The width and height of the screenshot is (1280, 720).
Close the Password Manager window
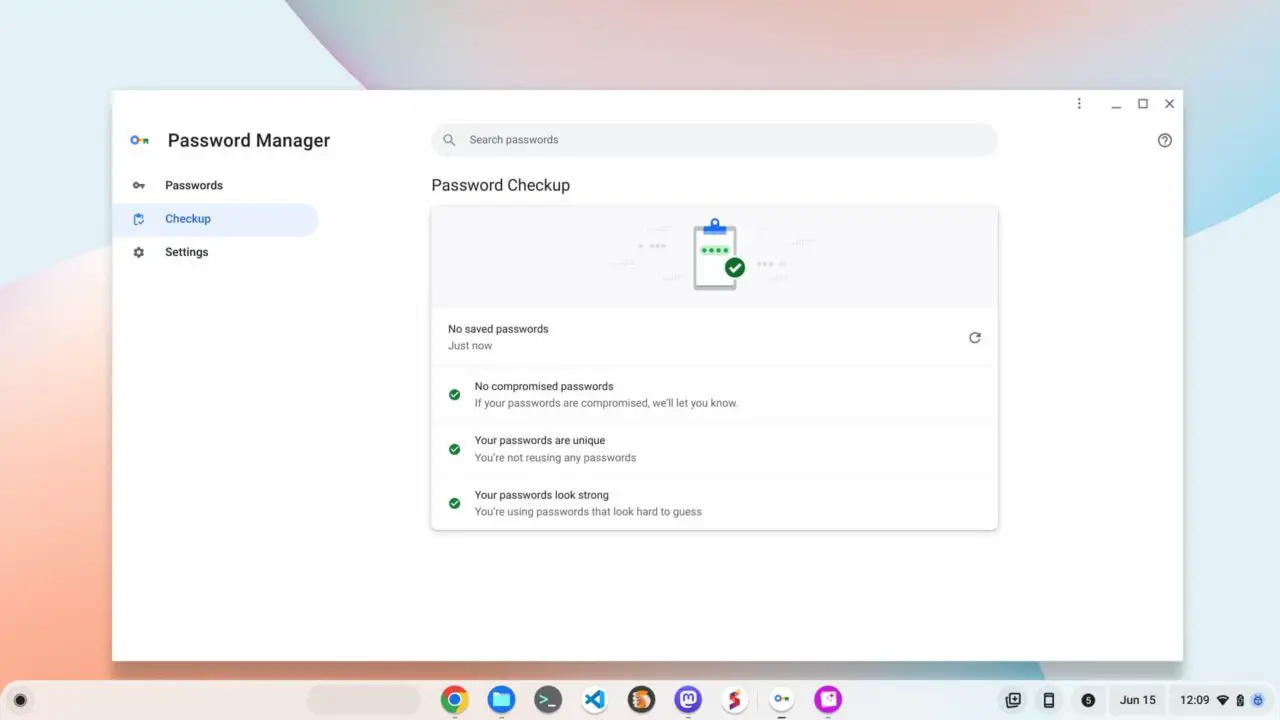(1169, 104)
